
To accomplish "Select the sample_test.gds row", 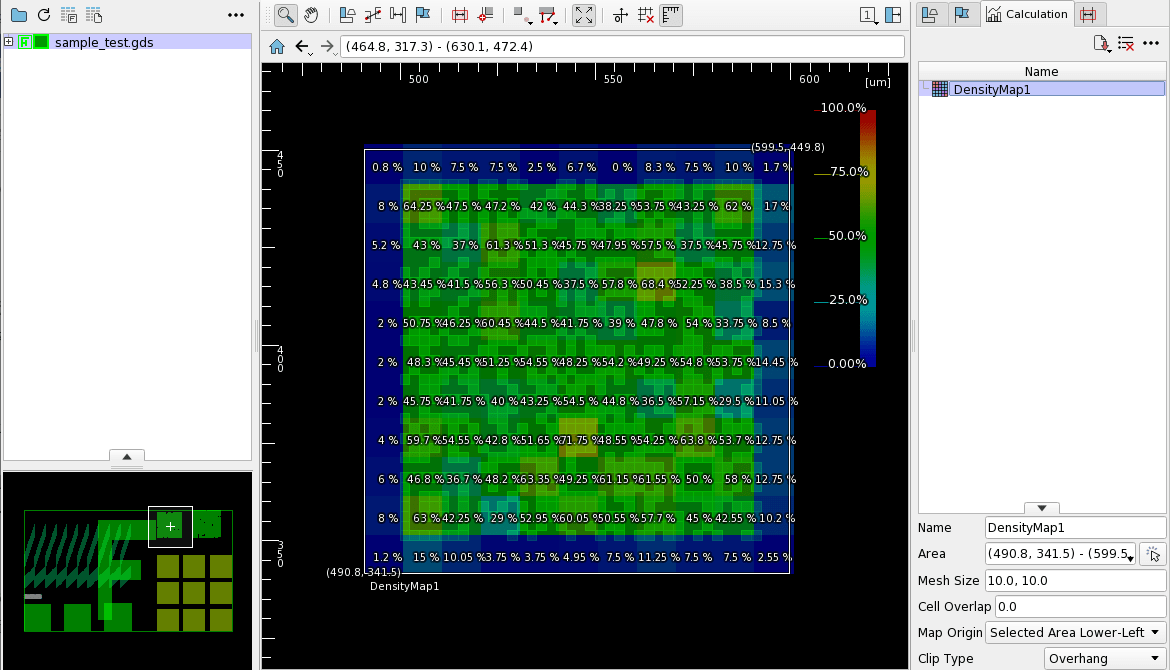I will click(127, 42).
